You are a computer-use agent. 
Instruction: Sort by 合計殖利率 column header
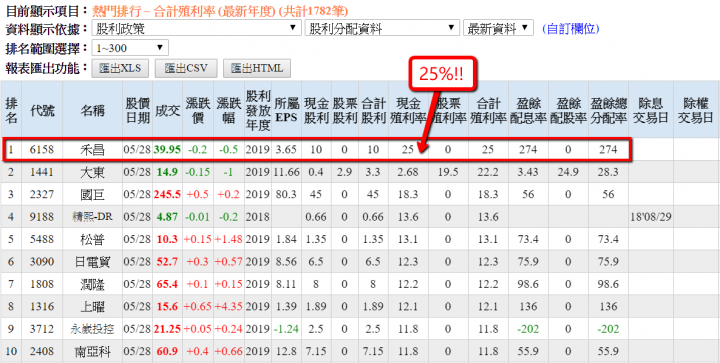tap(488, 110)
